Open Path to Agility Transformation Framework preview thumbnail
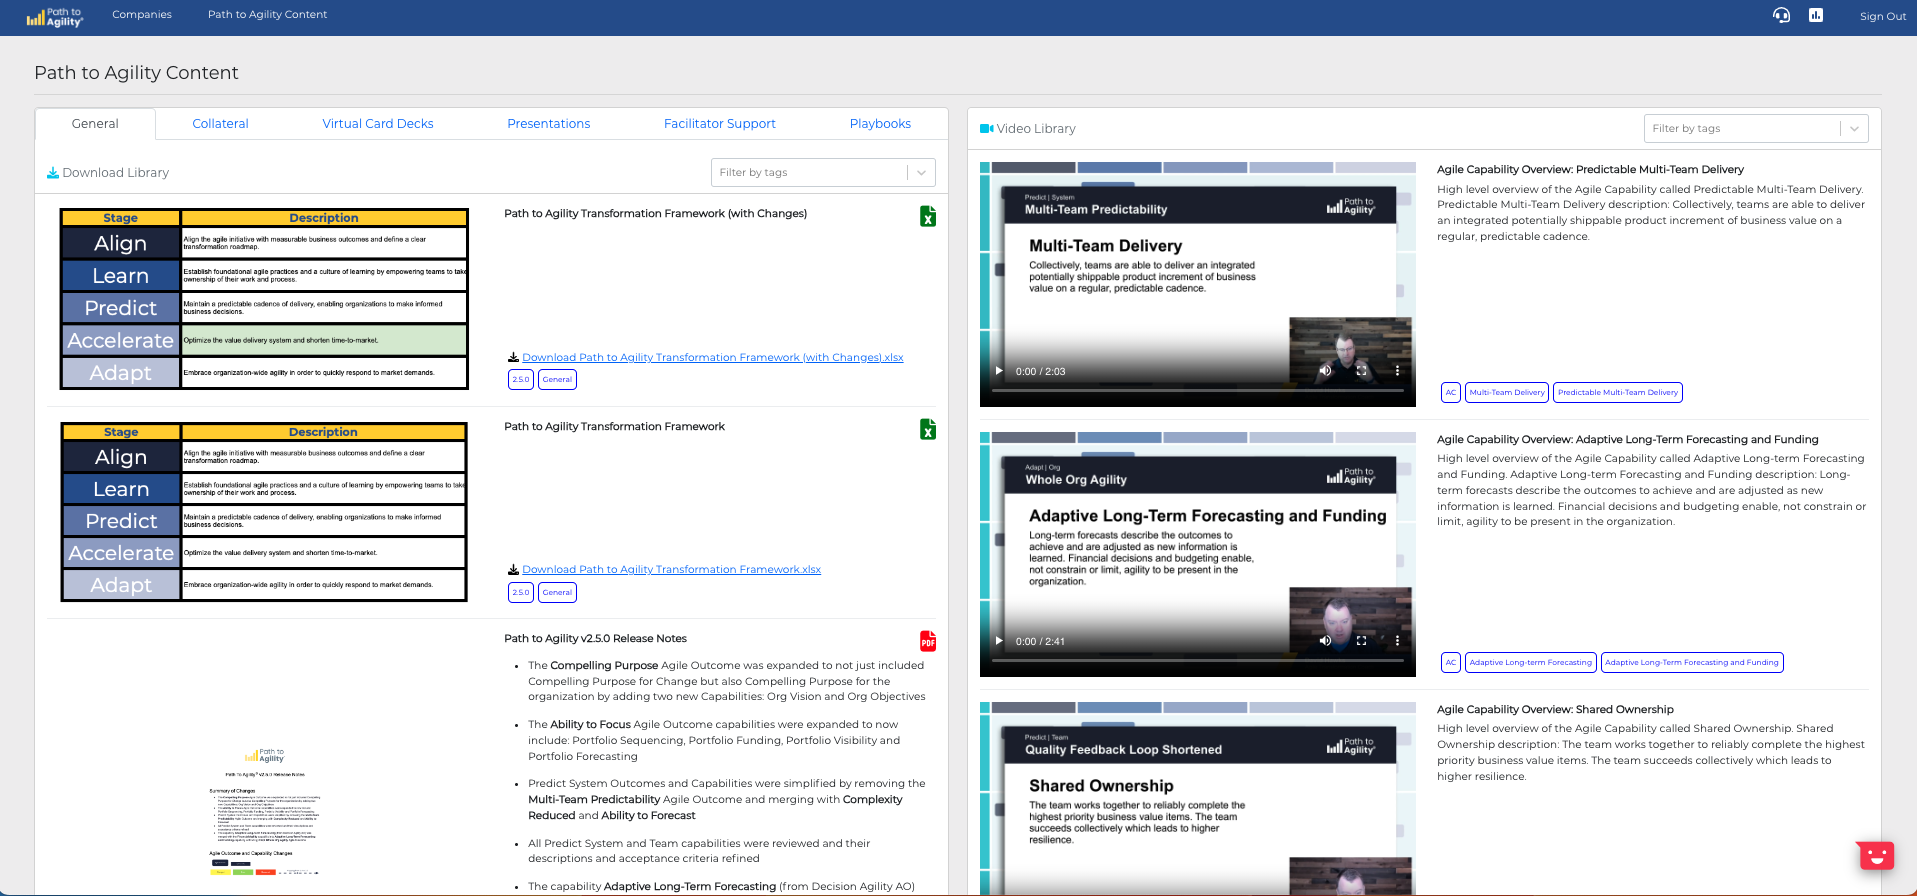The width and height of the screenshot is (1917, 896). (x=264, y=512)
